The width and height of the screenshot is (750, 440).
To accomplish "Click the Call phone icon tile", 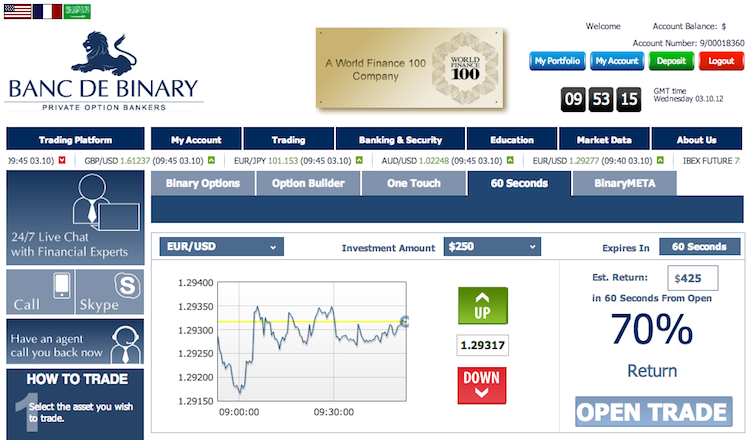I will pos(41,292).
